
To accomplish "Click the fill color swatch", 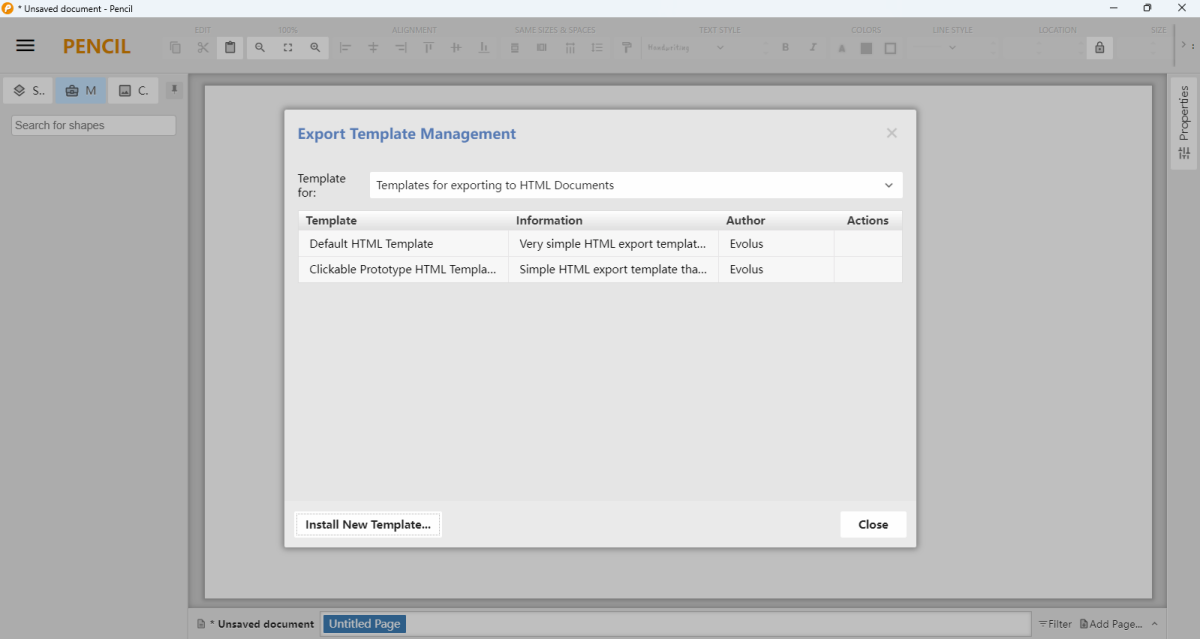I will click(866, 47).
